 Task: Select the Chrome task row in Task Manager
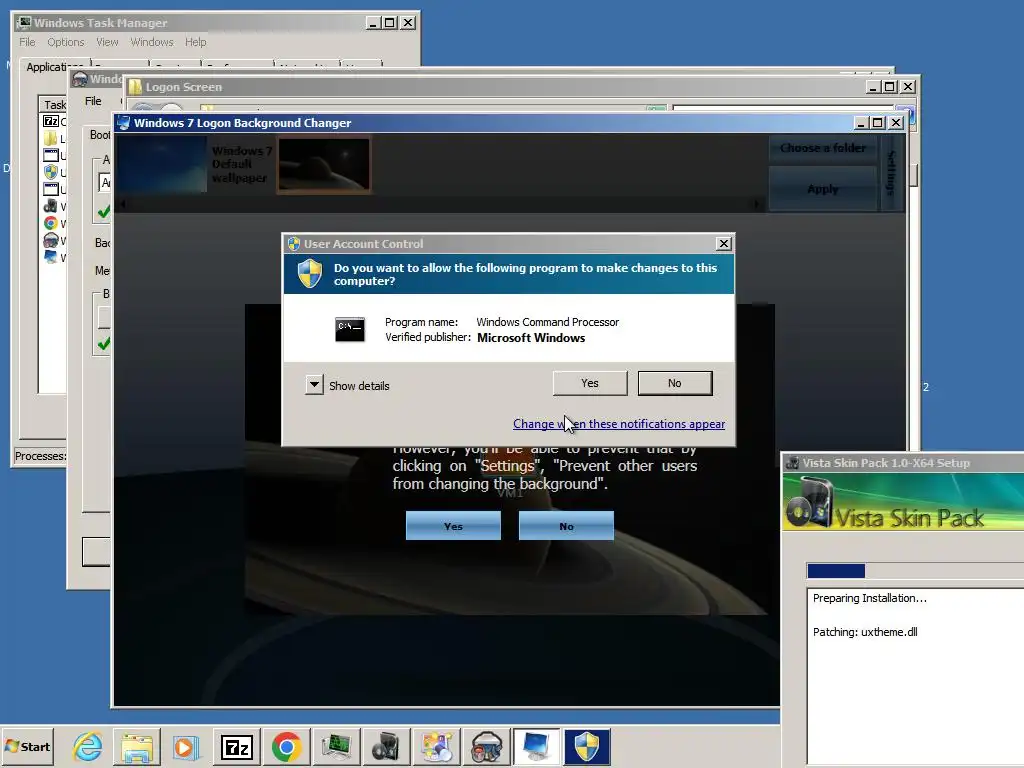[x=54, y=223]
